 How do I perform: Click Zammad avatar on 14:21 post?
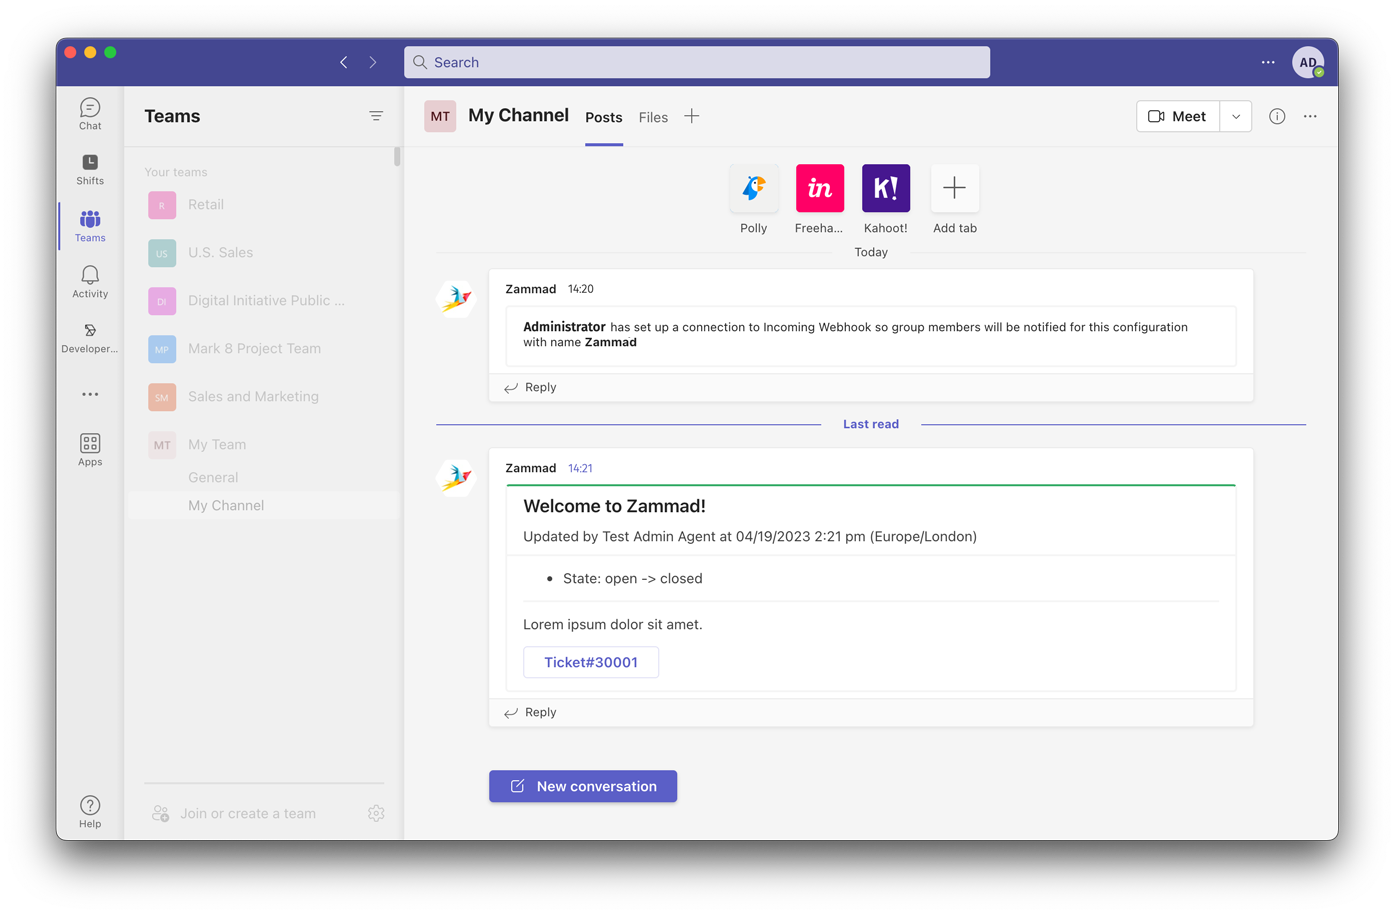click(x=456, y=477)
